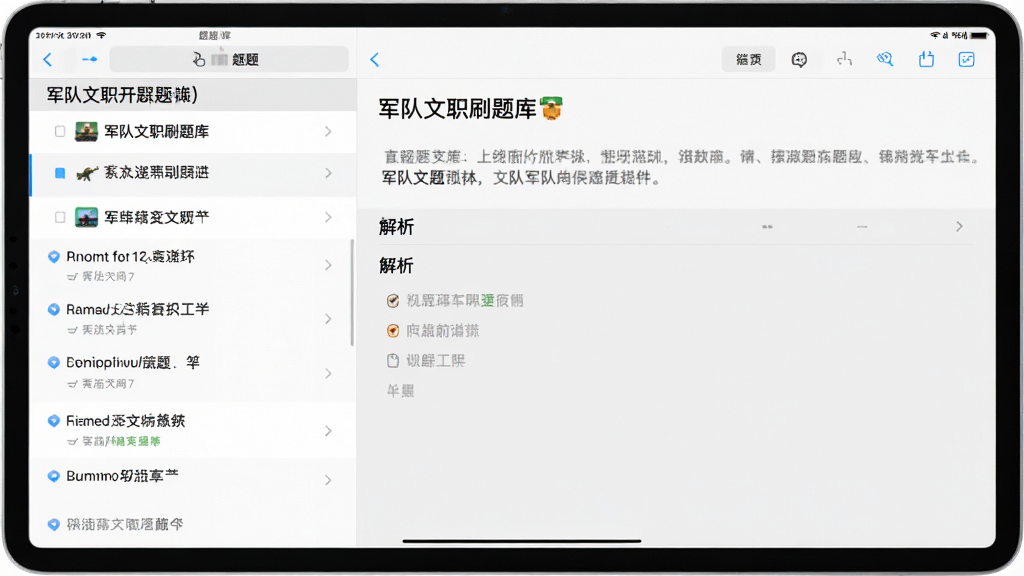
Task: Go back using the left sidebar back arrow
Action: point(48,59)
